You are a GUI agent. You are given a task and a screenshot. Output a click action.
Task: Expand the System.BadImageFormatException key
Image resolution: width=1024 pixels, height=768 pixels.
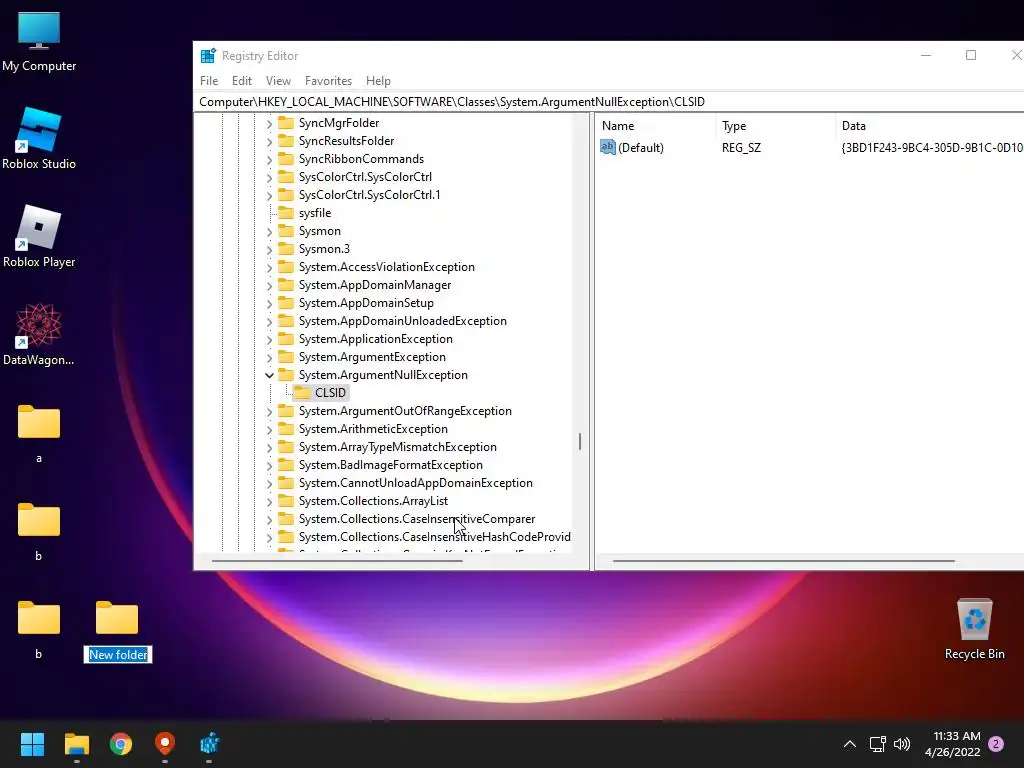pyautogui.click(x=269, y=465)
